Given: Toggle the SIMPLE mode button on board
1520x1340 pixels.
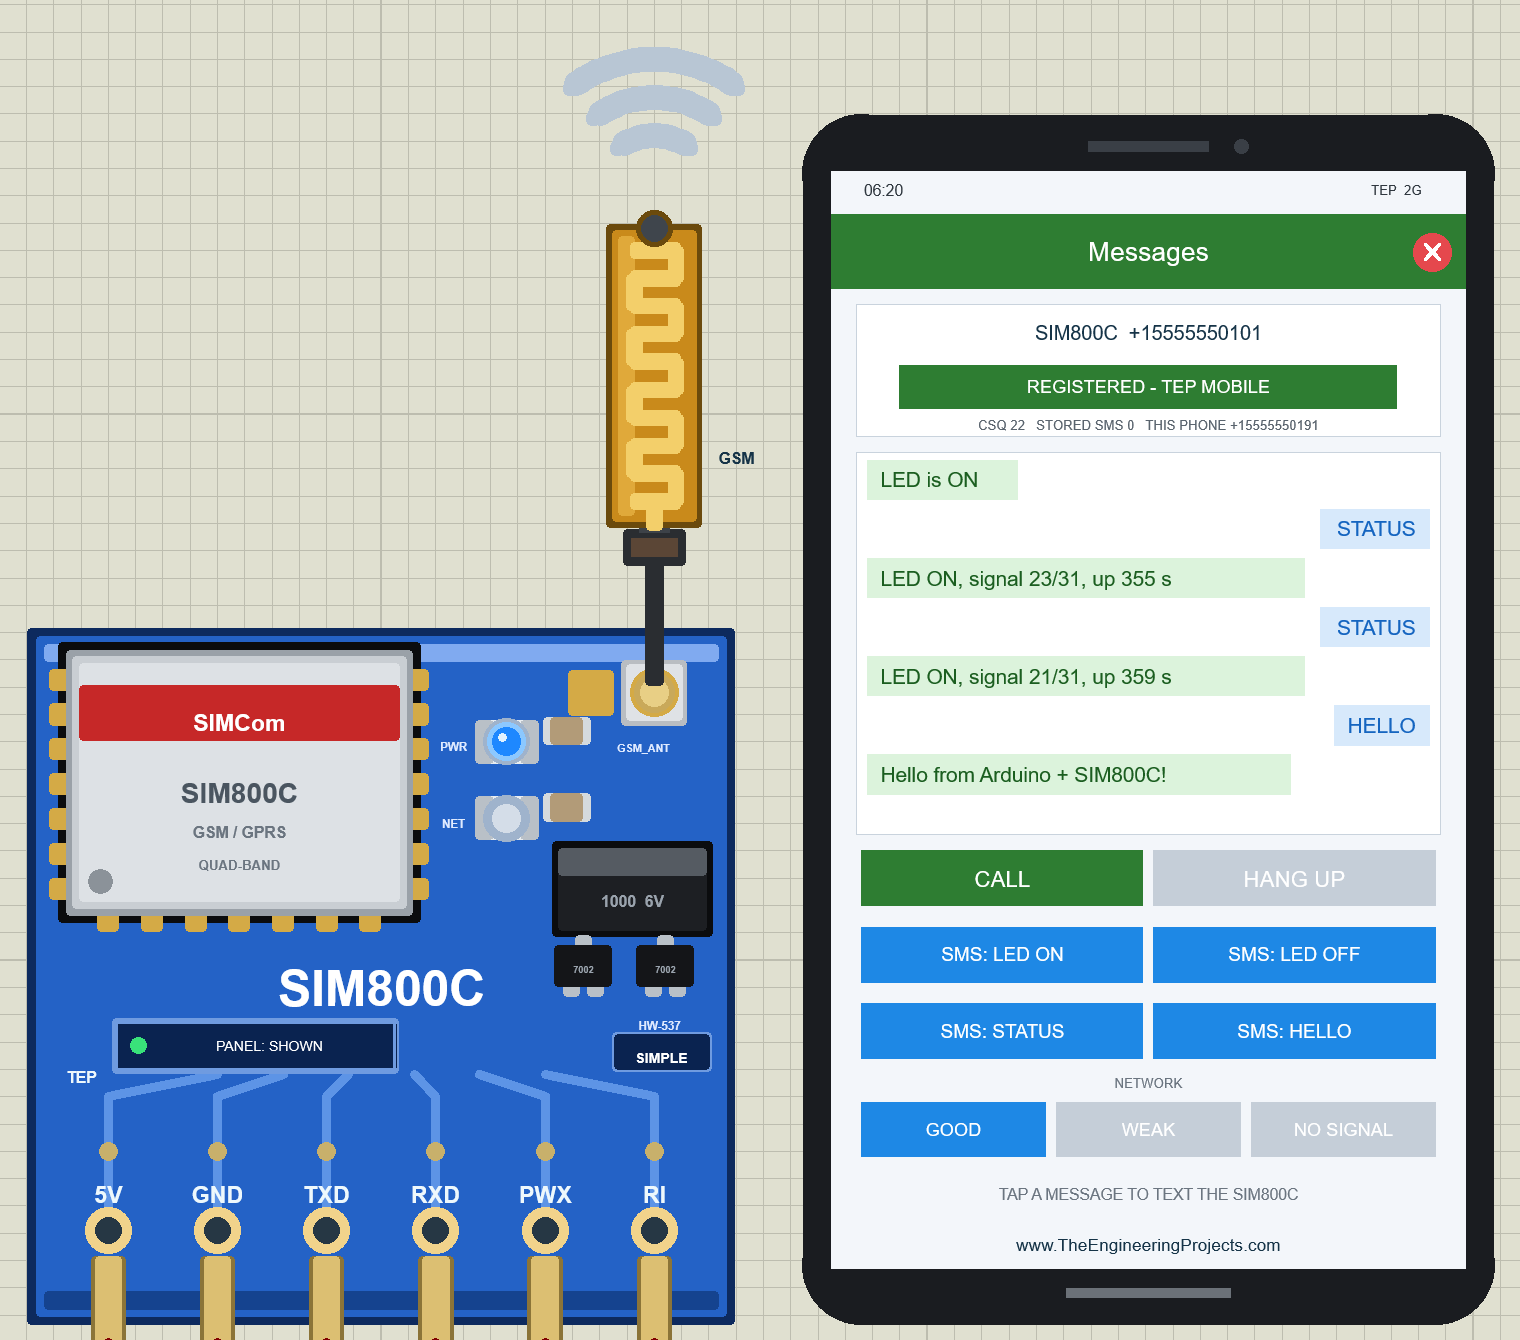Looking at the screenshot, I should (x=662, y=1053).
